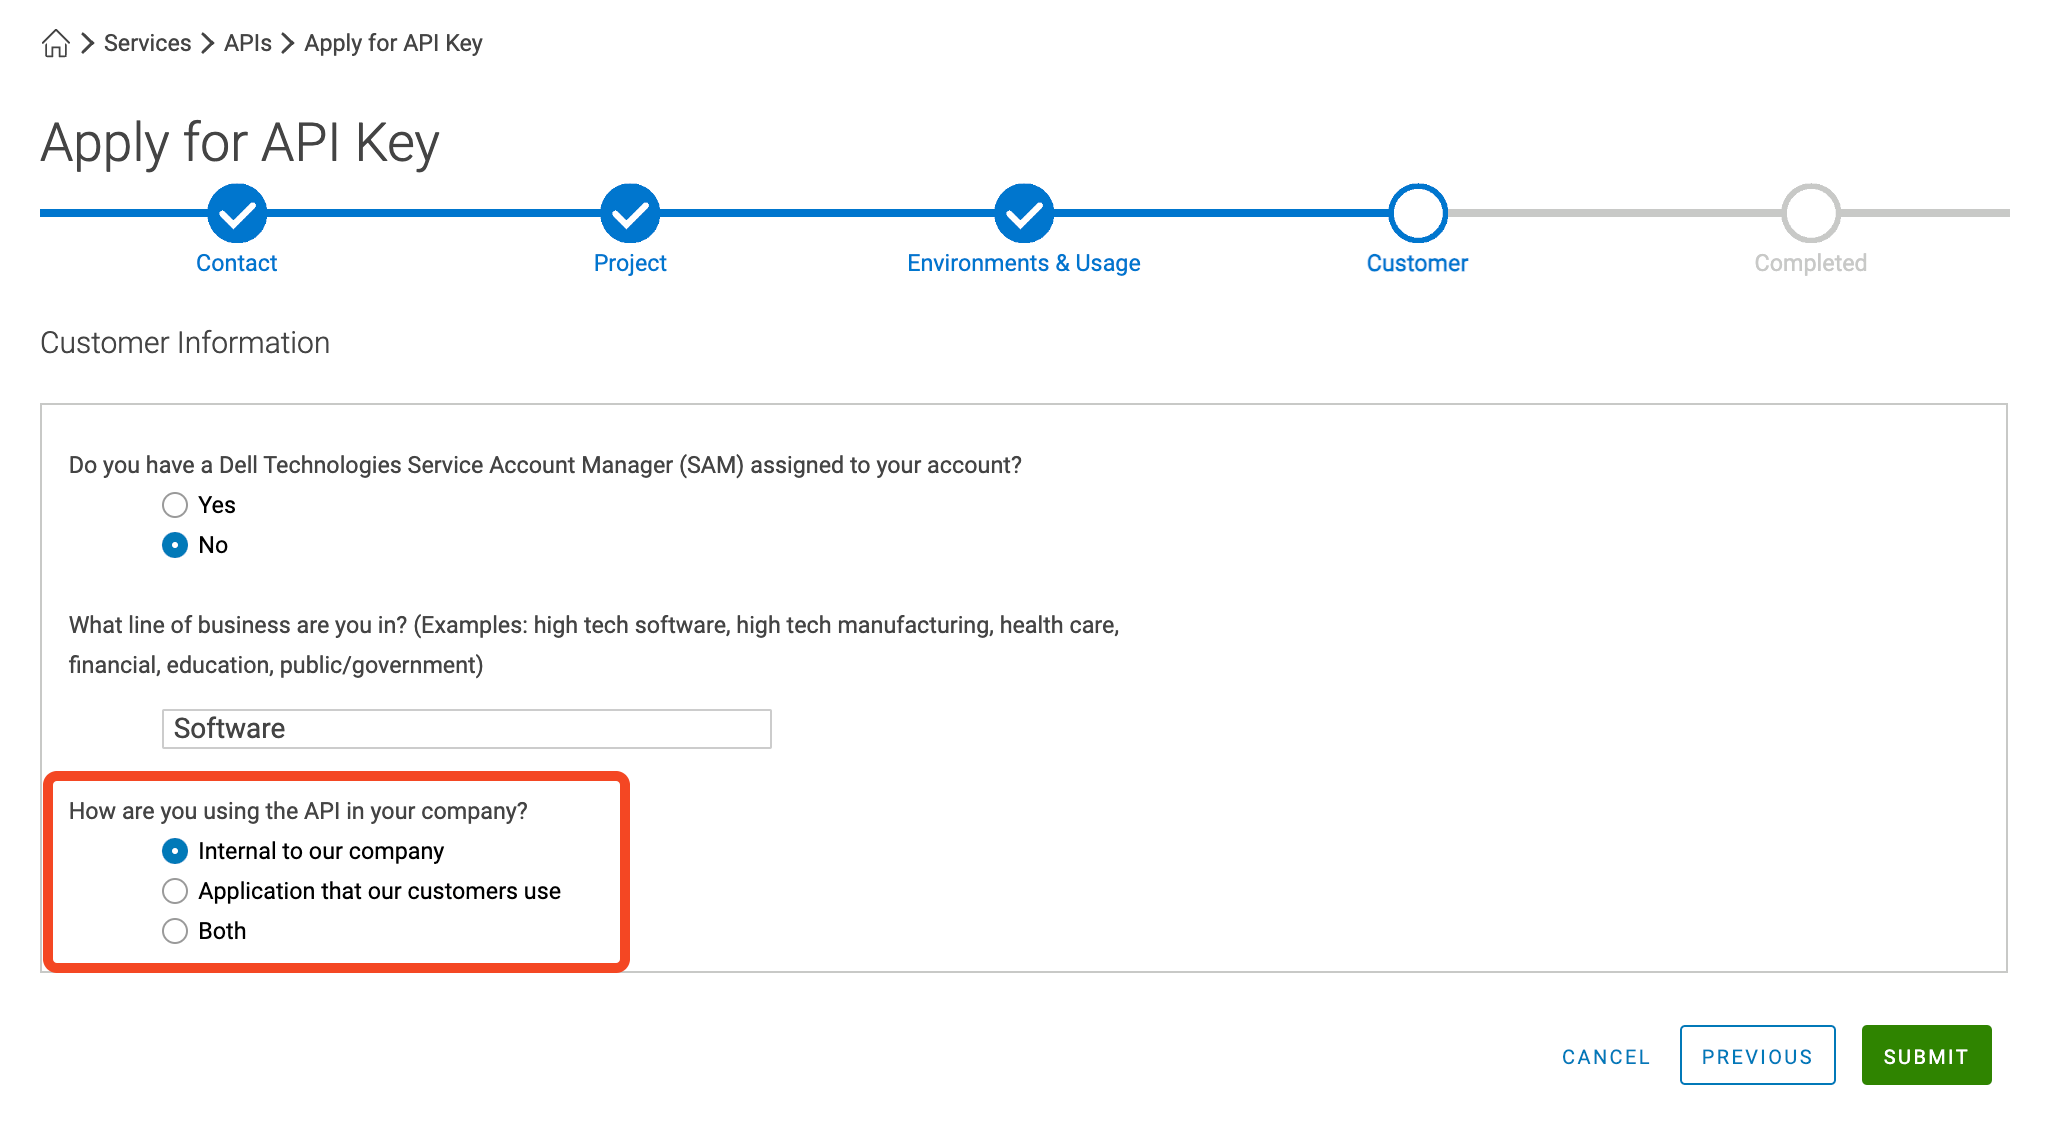Image resolution: width=2048 pixels, height=1134 pixels.
Task: Go to the Contact step label
Action: 237,263
